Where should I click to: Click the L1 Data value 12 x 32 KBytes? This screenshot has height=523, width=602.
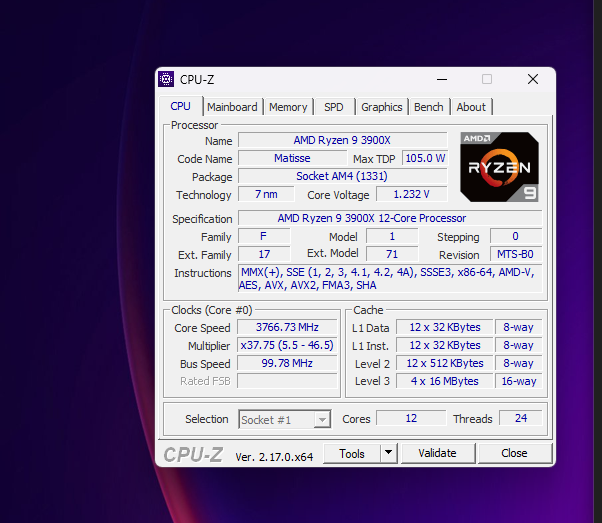445,327
